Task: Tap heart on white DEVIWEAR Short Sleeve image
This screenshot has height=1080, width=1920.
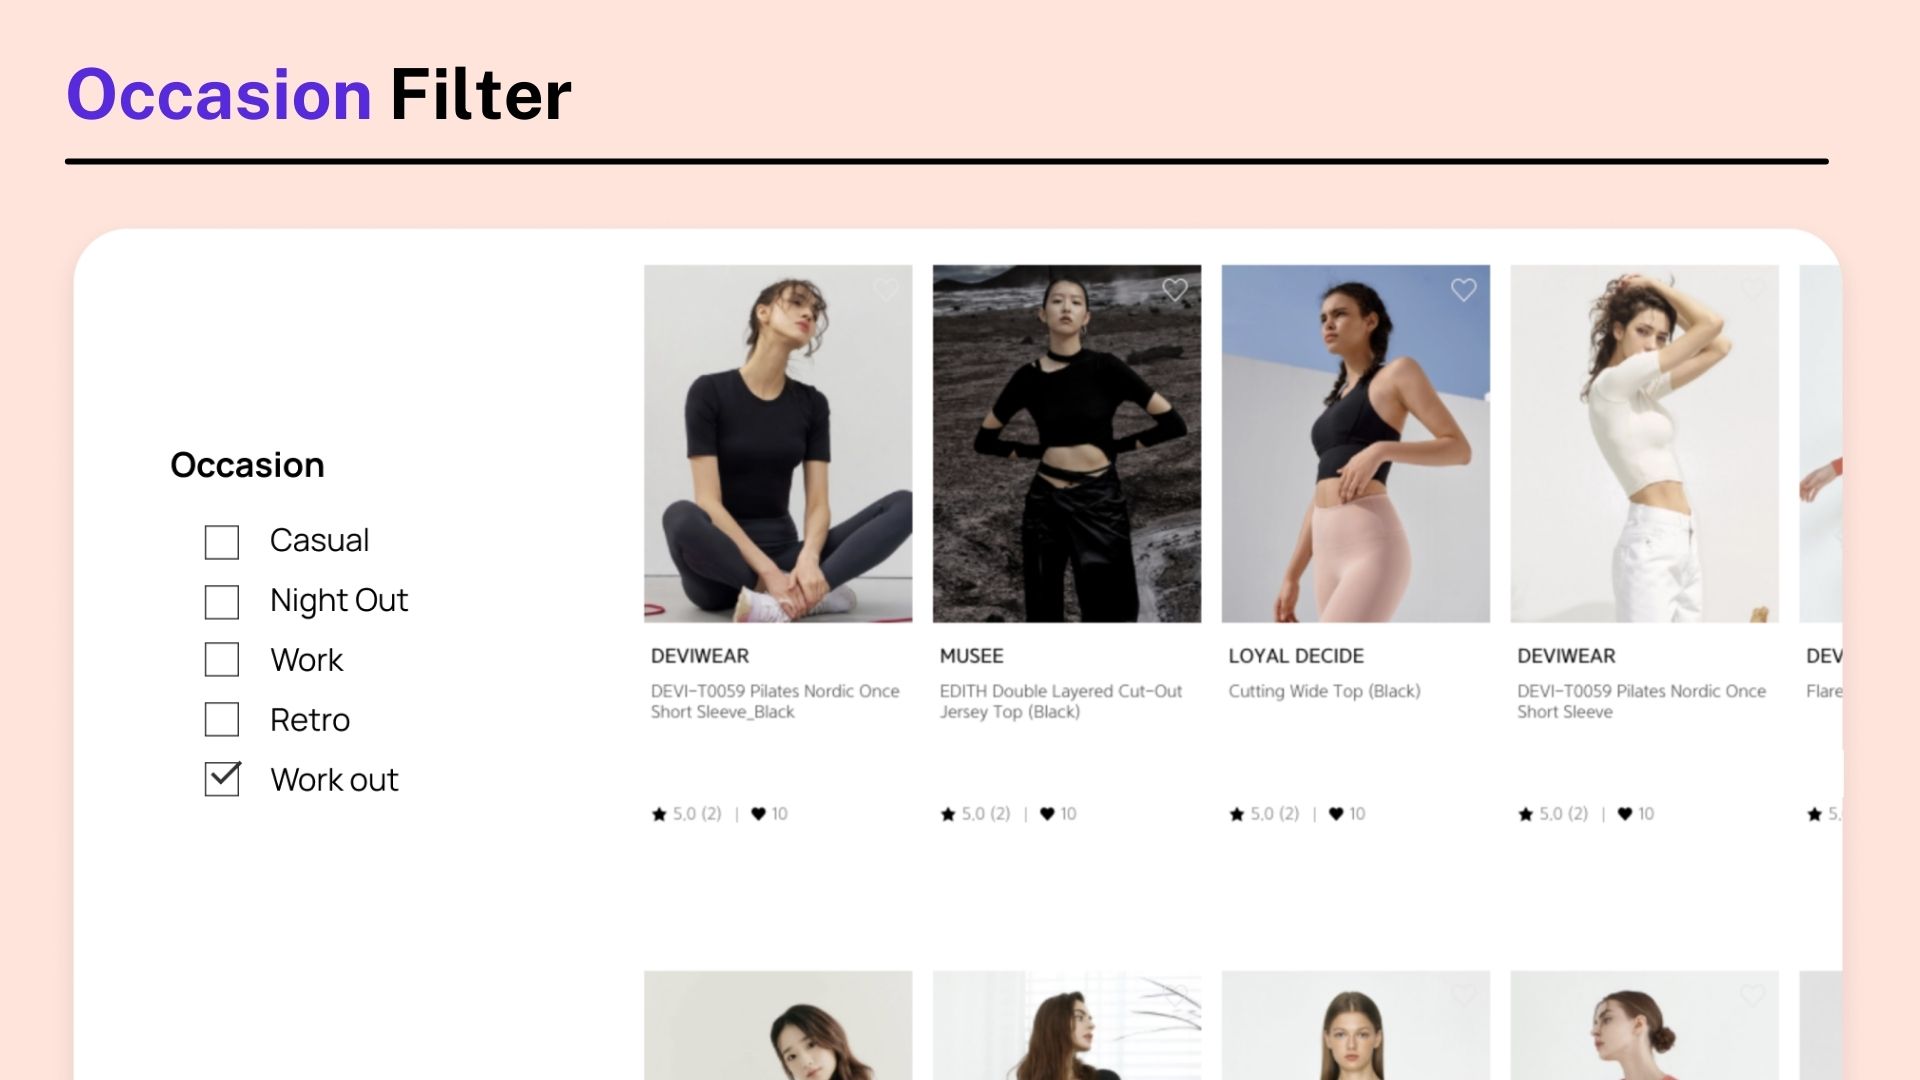Action: click(1752, 290)
